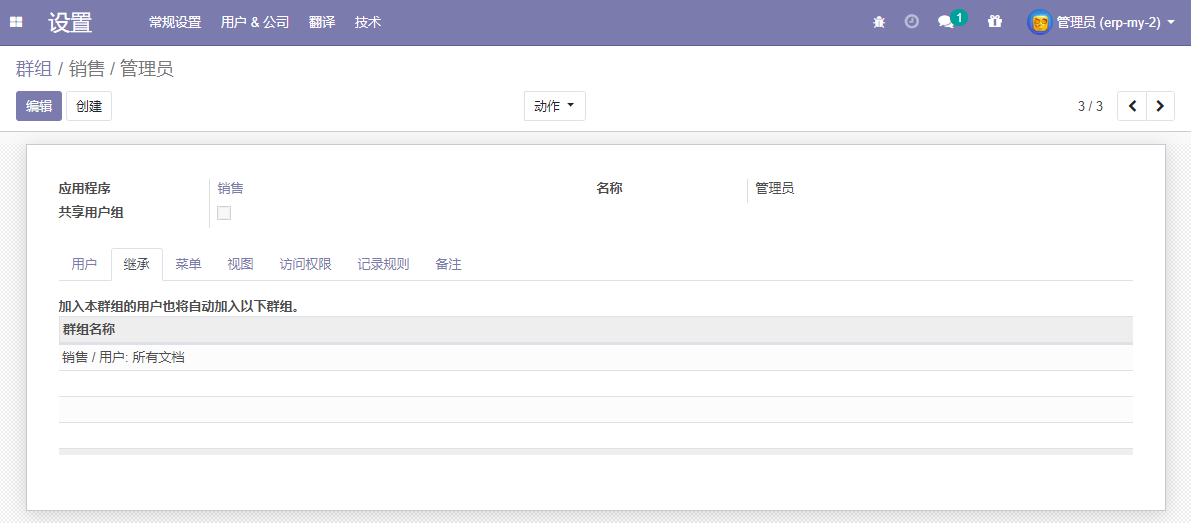
Task: Click the gift icon in top bar
Action: click(x=994, y=22)
